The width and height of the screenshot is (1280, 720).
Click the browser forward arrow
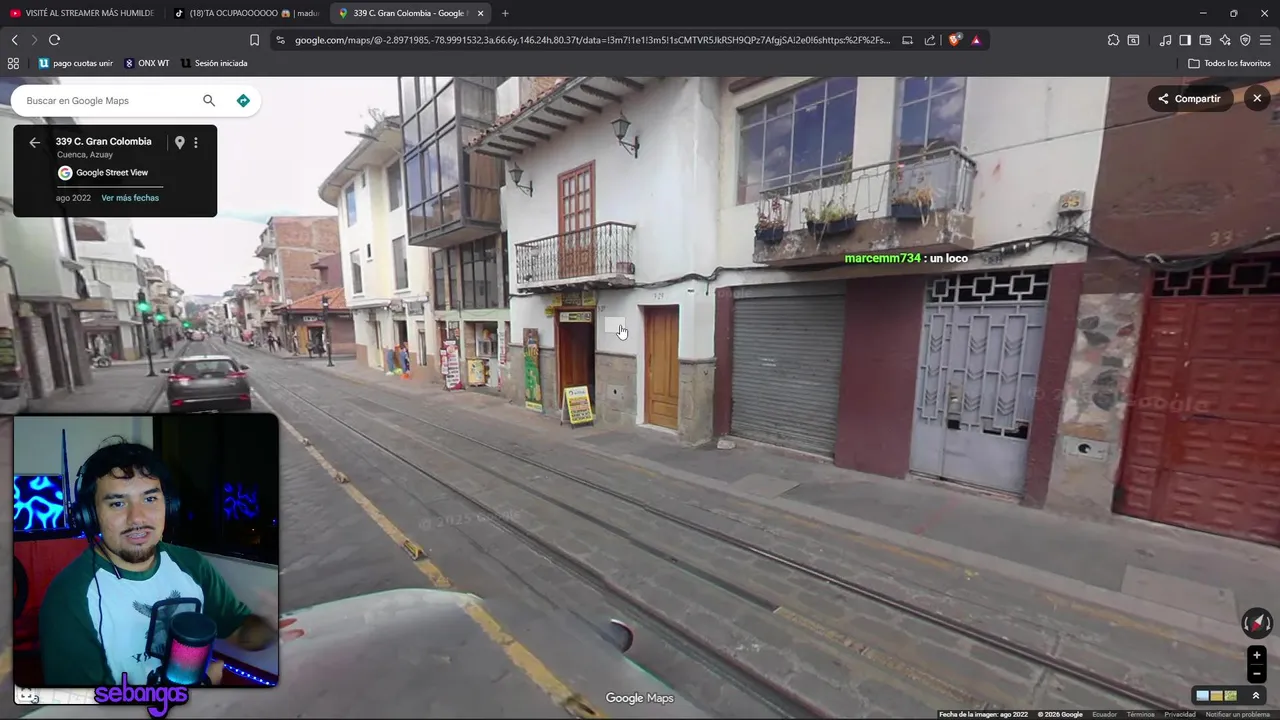pyautogui.click(x=34, y=40)
